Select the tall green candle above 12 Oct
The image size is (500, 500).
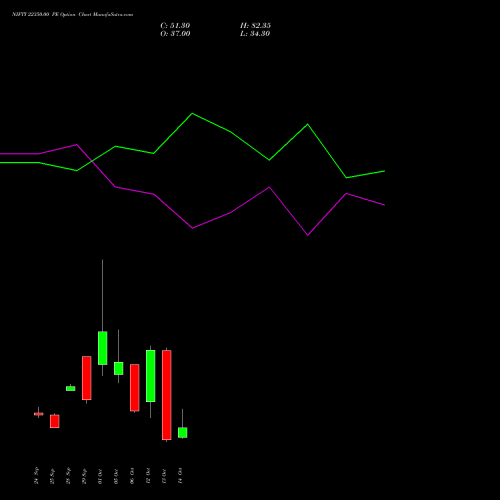click(x=151, y=376)
